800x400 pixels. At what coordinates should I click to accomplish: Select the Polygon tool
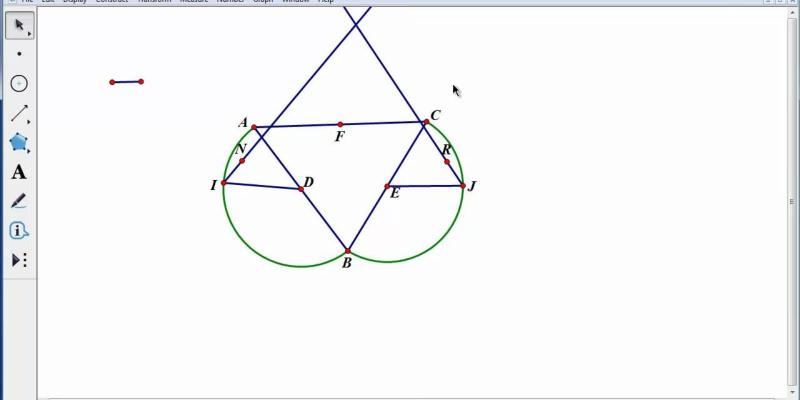click(19, 143)
